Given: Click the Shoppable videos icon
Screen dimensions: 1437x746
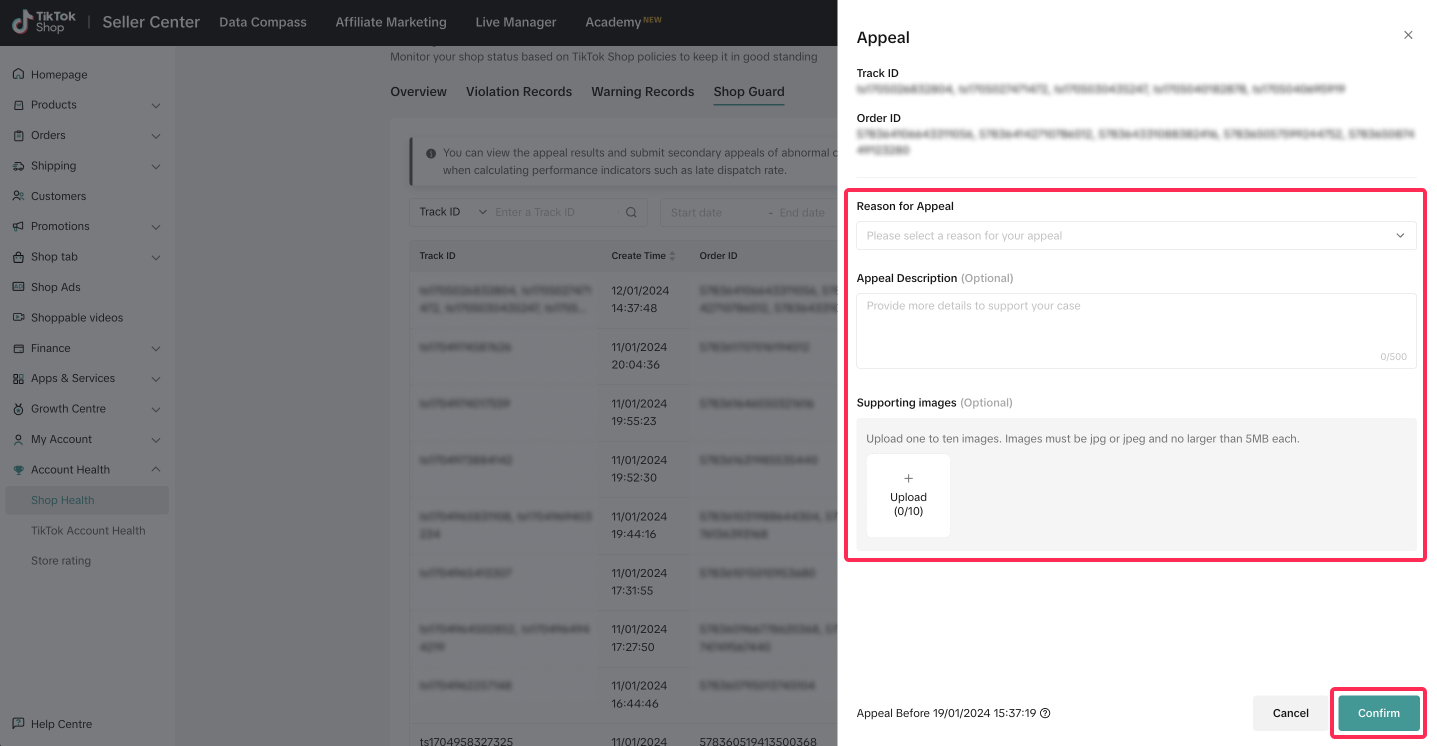Looking at the screenshot, I should tap(18, 318).
